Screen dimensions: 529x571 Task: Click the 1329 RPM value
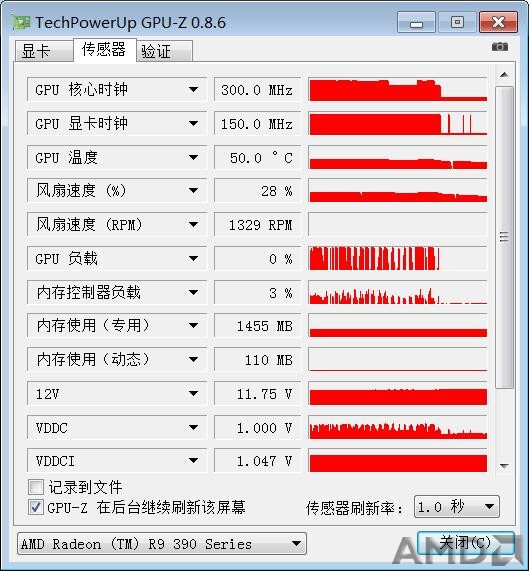257,225
